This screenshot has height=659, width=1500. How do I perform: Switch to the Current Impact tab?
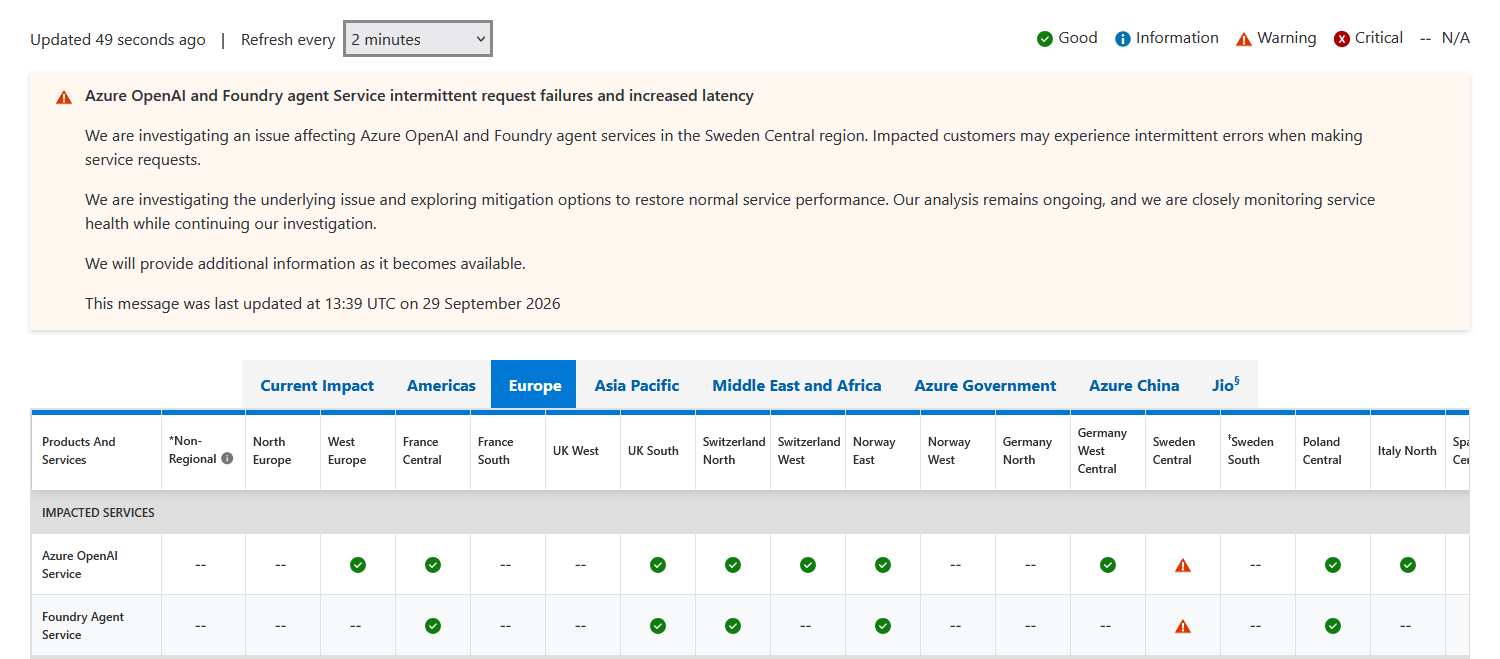[x=317, y=385]
